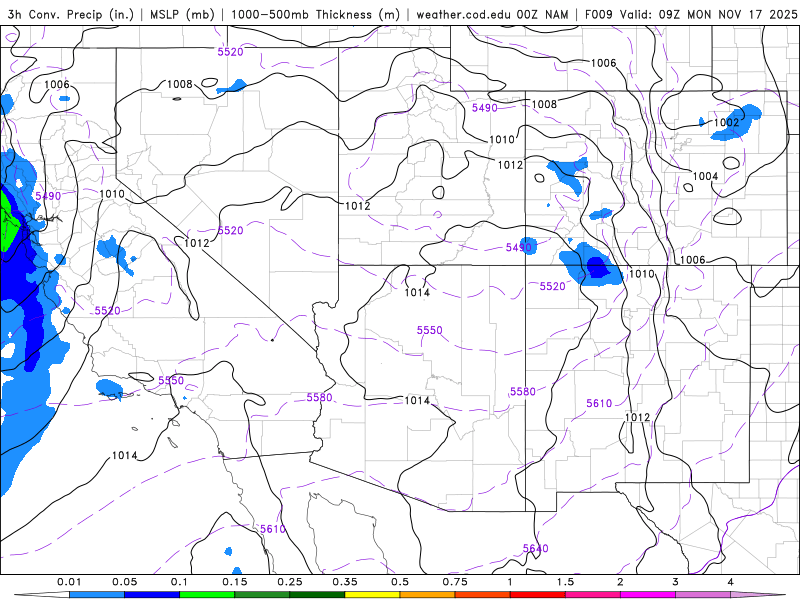The image size is (800, 600).
Task: Click the '1002' pressure contour label
Action: [x=726, y=122]
